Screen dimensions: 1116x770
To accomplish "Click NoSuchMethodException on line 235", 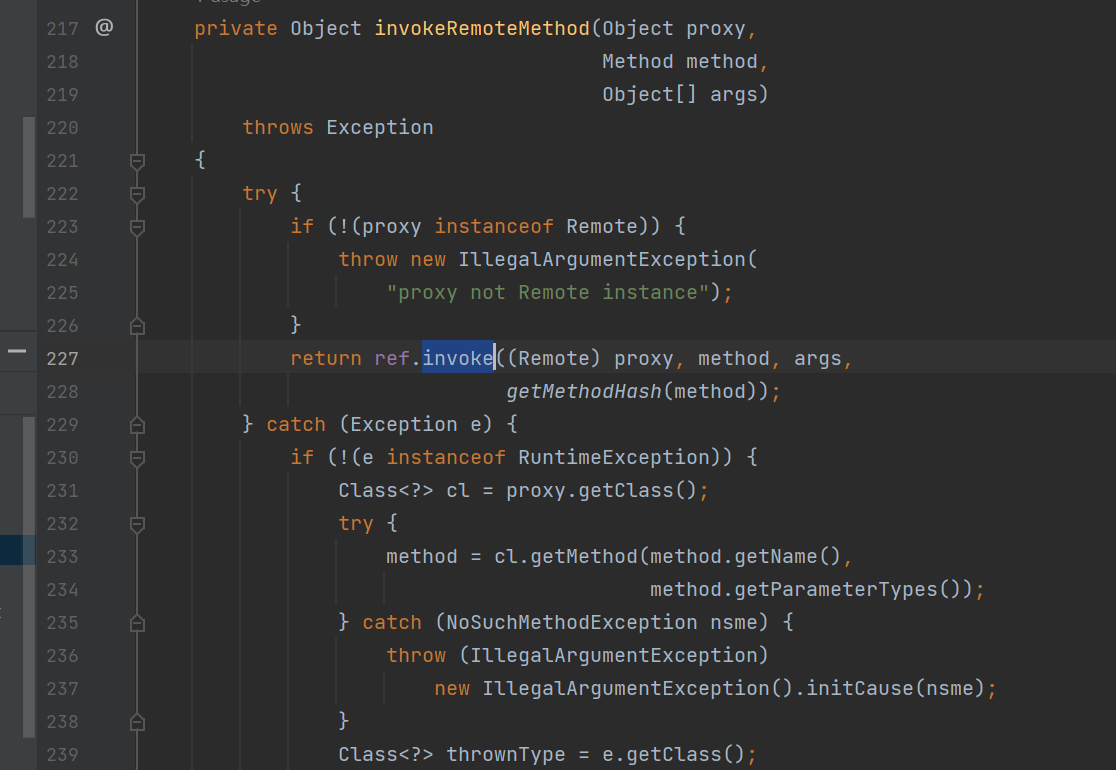I will 572,622.
